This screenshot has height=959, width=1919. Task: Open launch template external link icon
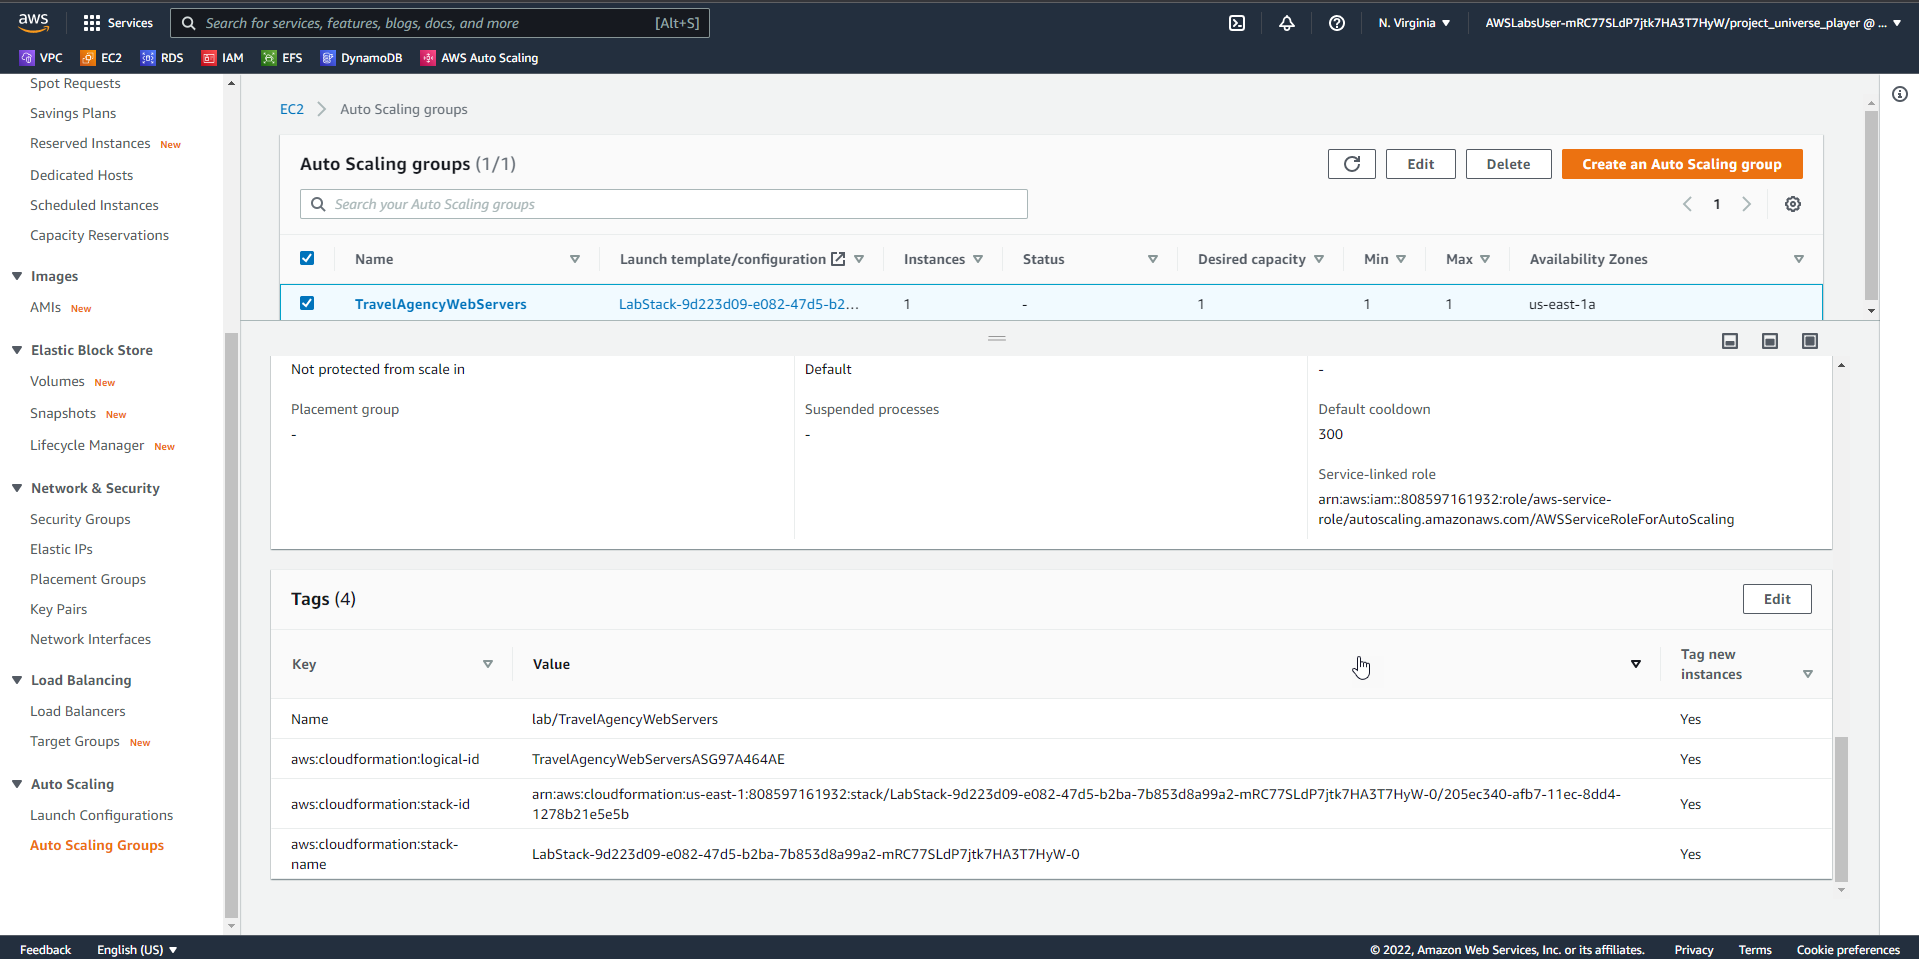[838, 259]
